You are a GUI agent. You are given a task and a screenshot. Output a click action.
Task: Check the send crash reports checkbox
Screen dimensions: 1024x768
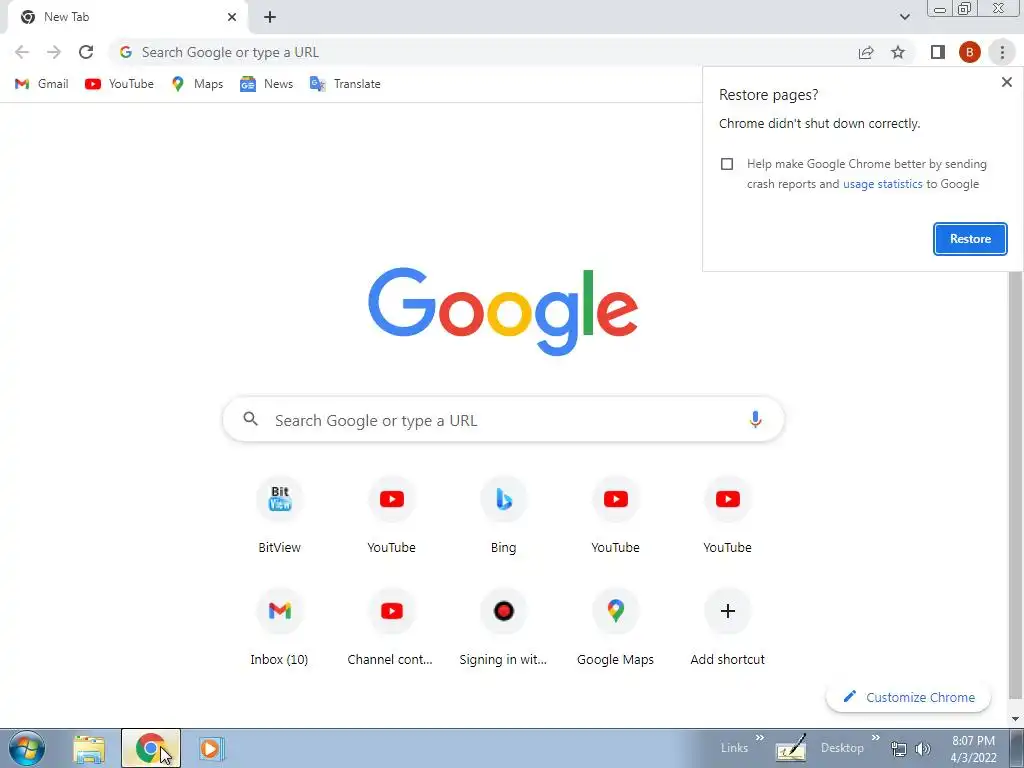pyautogui.click(x=727, y=164)
